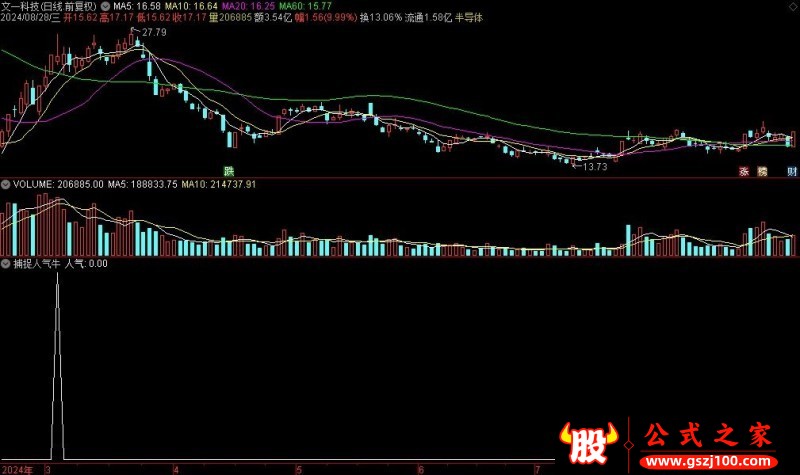
Task: Click the 人气: 0.00 value
Action: click(x=86, y=264)
